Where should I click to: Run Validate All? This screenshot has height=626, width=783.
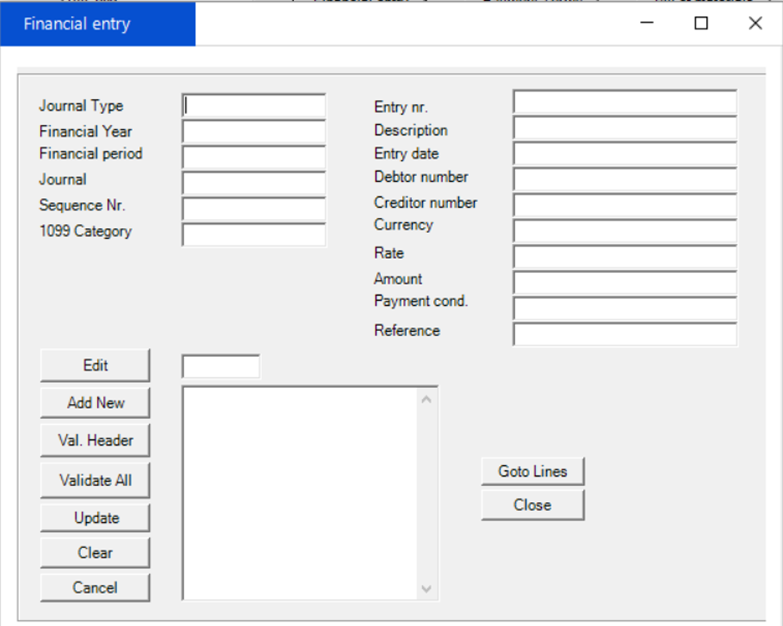[95, 480]
